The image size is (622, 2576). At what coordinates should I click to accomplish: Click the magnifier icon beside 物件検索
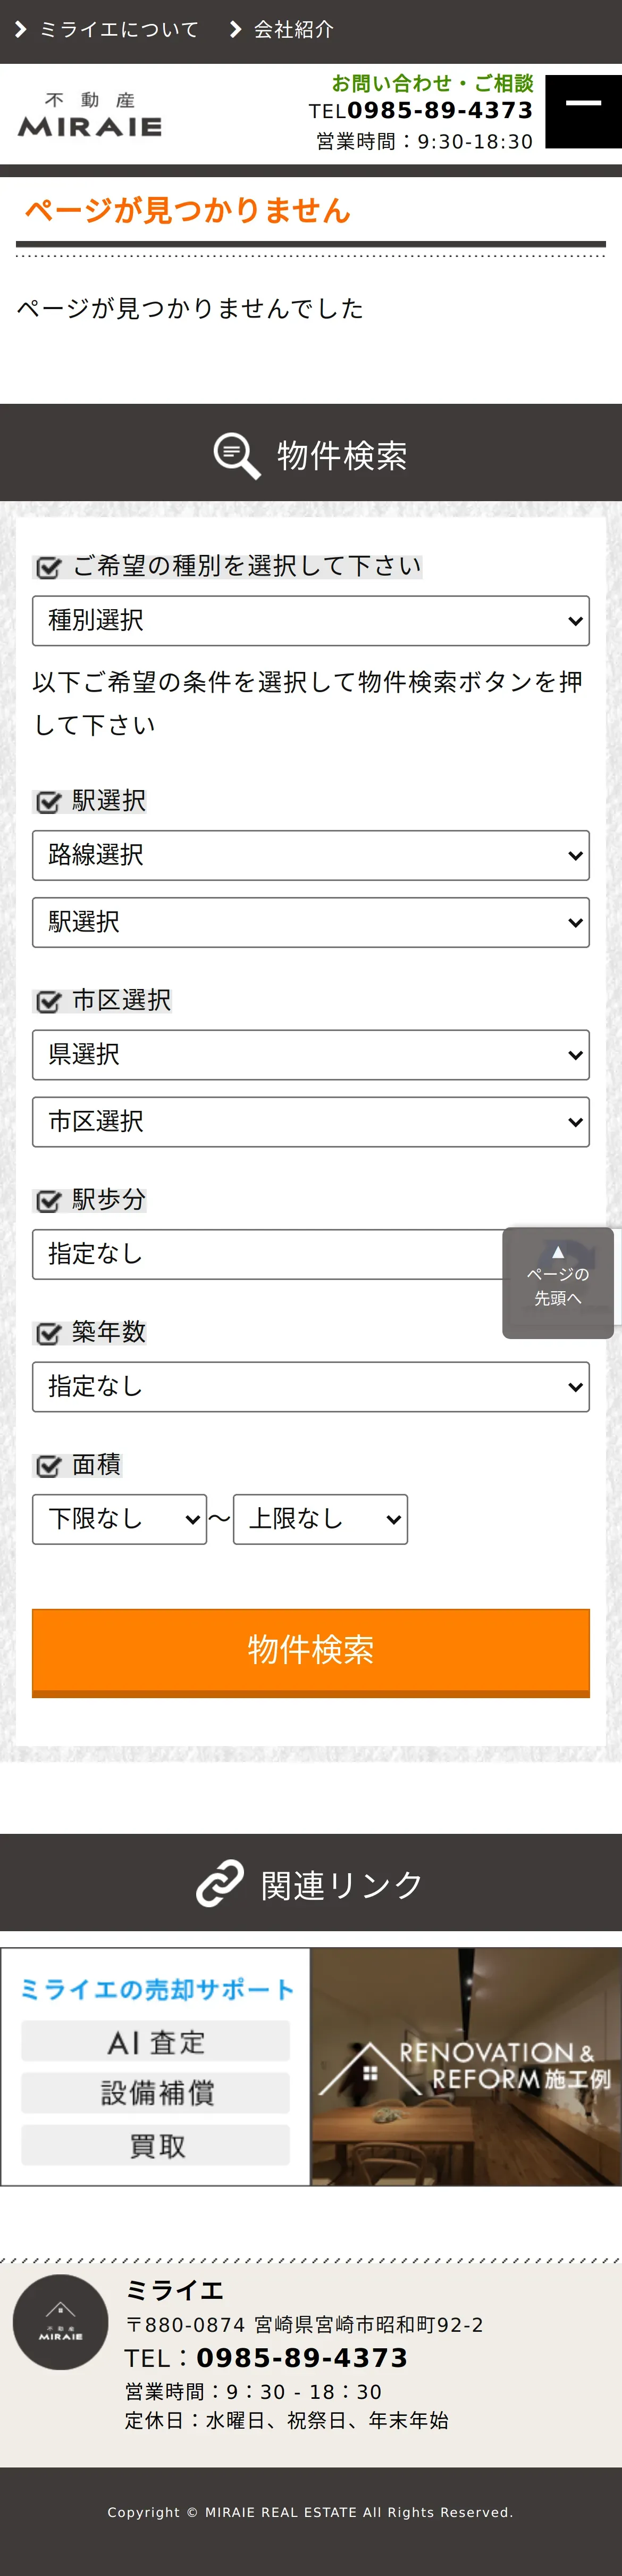tap(237, 455)
